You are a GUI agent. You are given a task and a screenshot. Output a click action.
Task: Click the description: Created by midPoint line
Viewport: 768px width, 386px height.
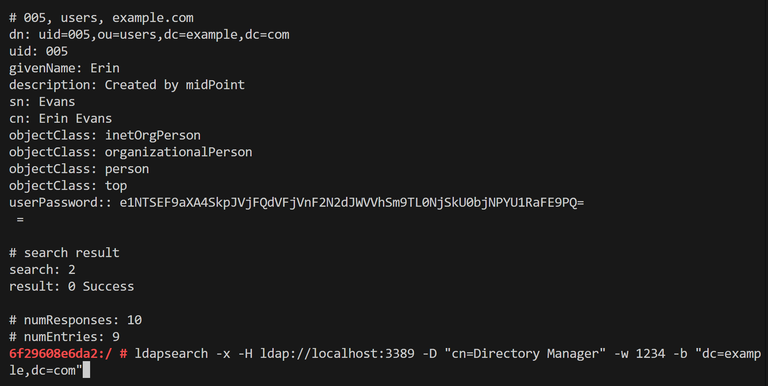(127, 85)
